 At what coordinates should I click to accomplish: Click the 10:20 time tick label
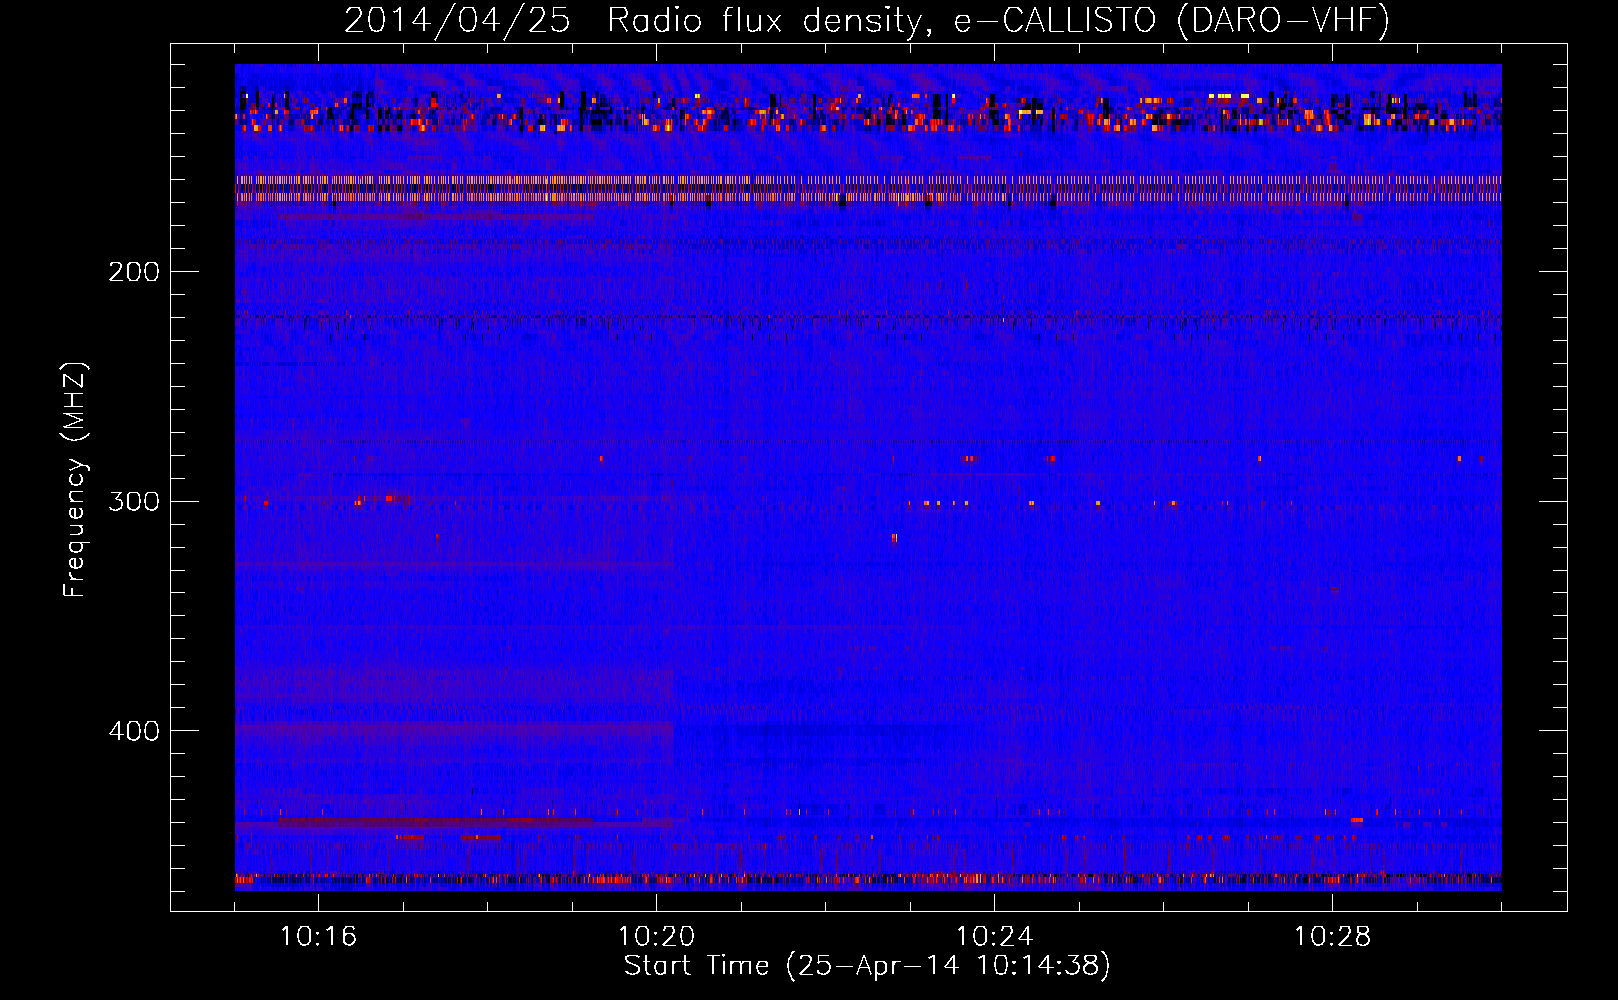[656, 937]
